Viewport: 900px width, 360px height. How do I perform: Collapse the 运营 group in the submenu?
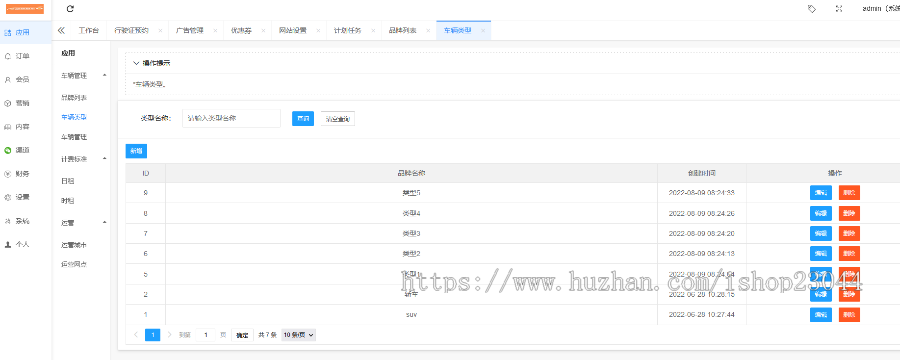[104, 222]
